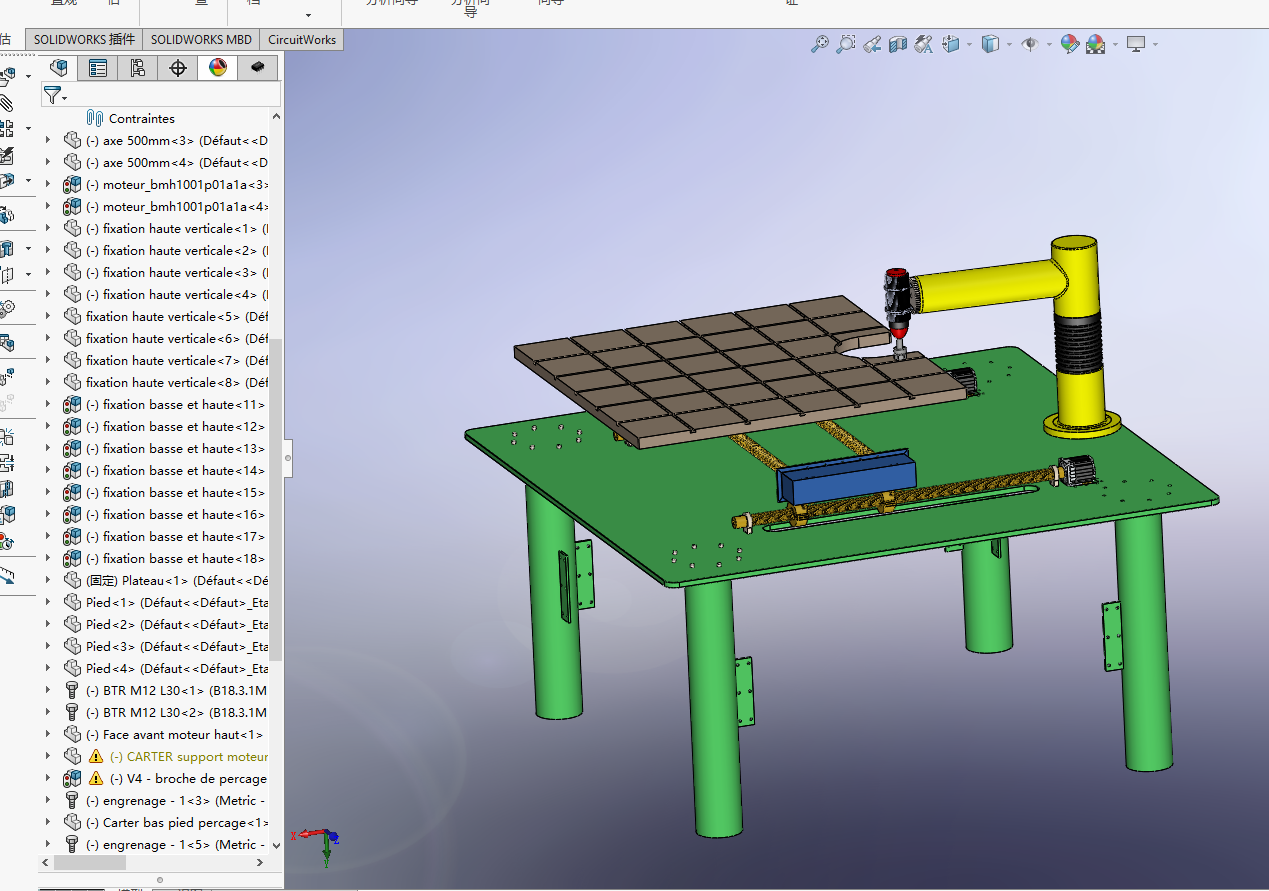Toggle the Section View tool
The height and width of the screenshot is (891, 1269).
pyautogui.click(x=898, y=44)
